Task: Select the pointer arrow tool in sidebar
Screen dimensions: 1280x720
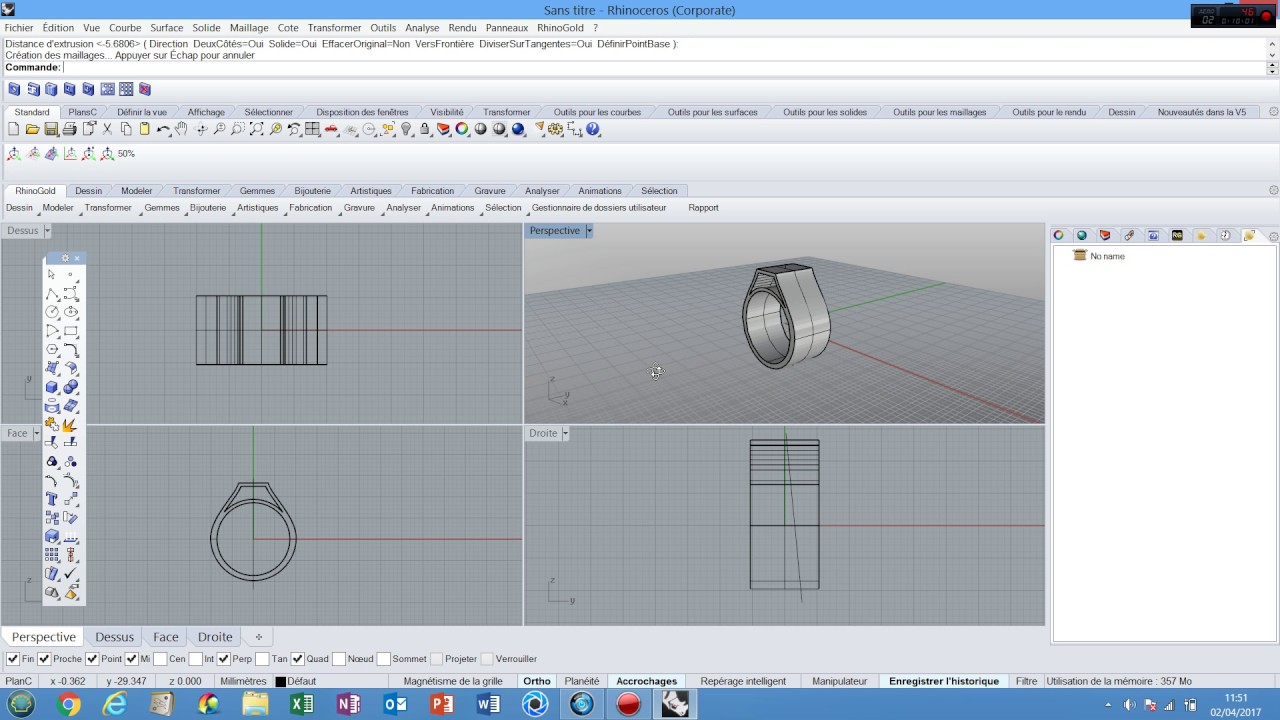Action: (52, 274)
